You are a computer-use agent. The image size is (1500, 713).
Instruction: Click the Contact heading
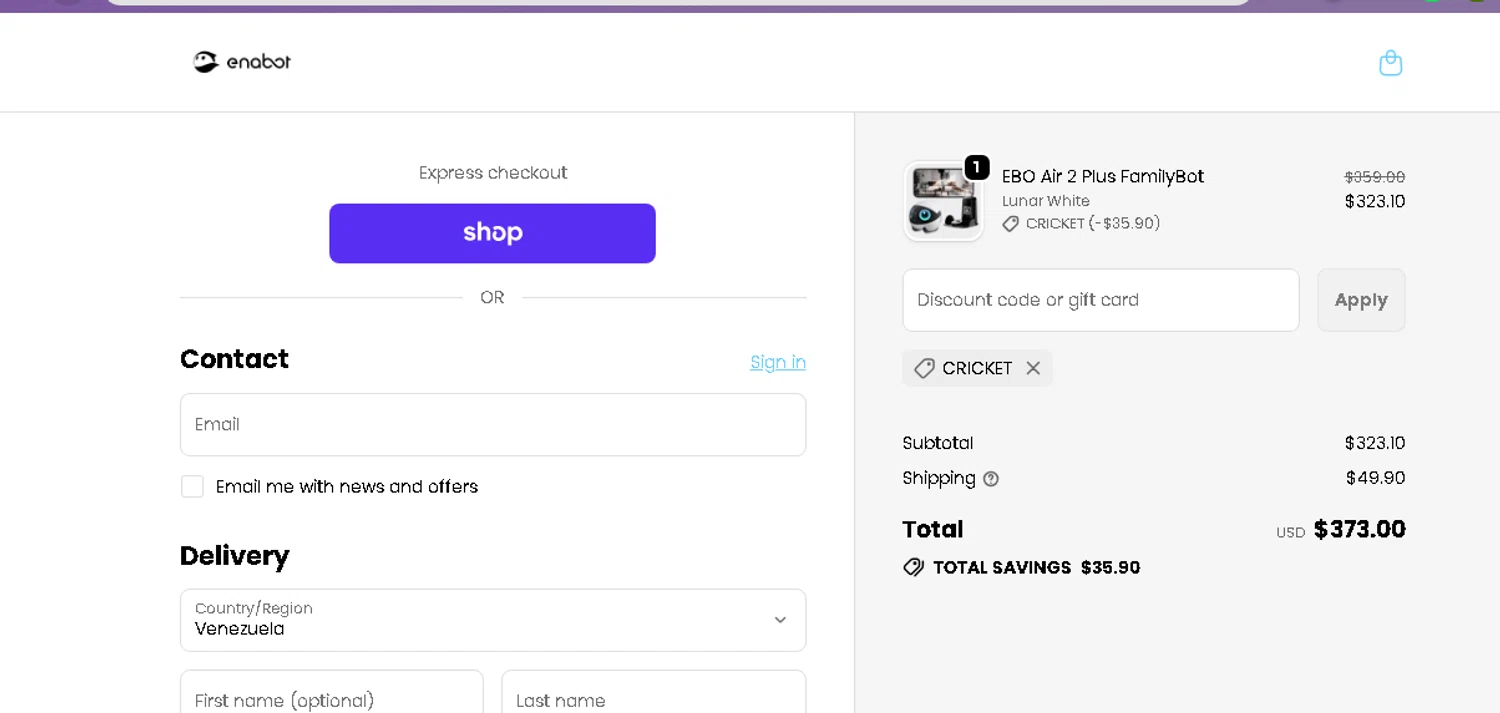tap(234, 359)
